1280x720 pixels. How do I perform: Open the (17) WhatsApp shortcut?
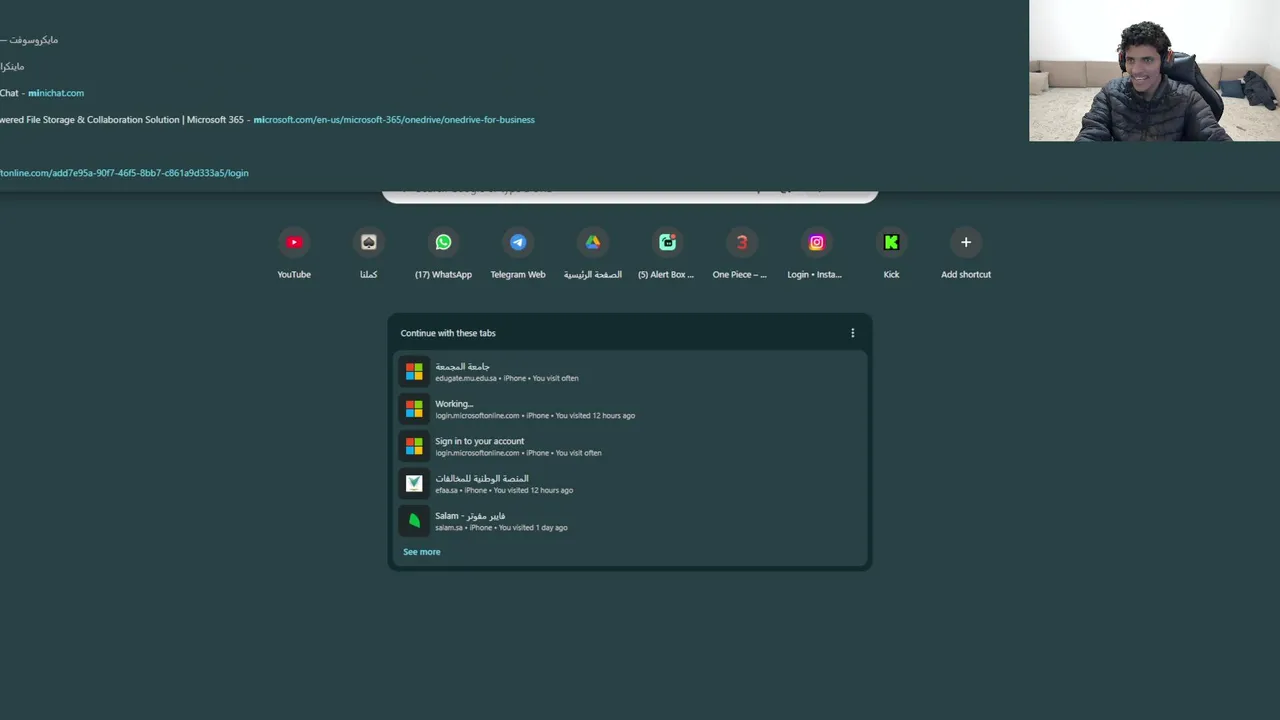443,254
